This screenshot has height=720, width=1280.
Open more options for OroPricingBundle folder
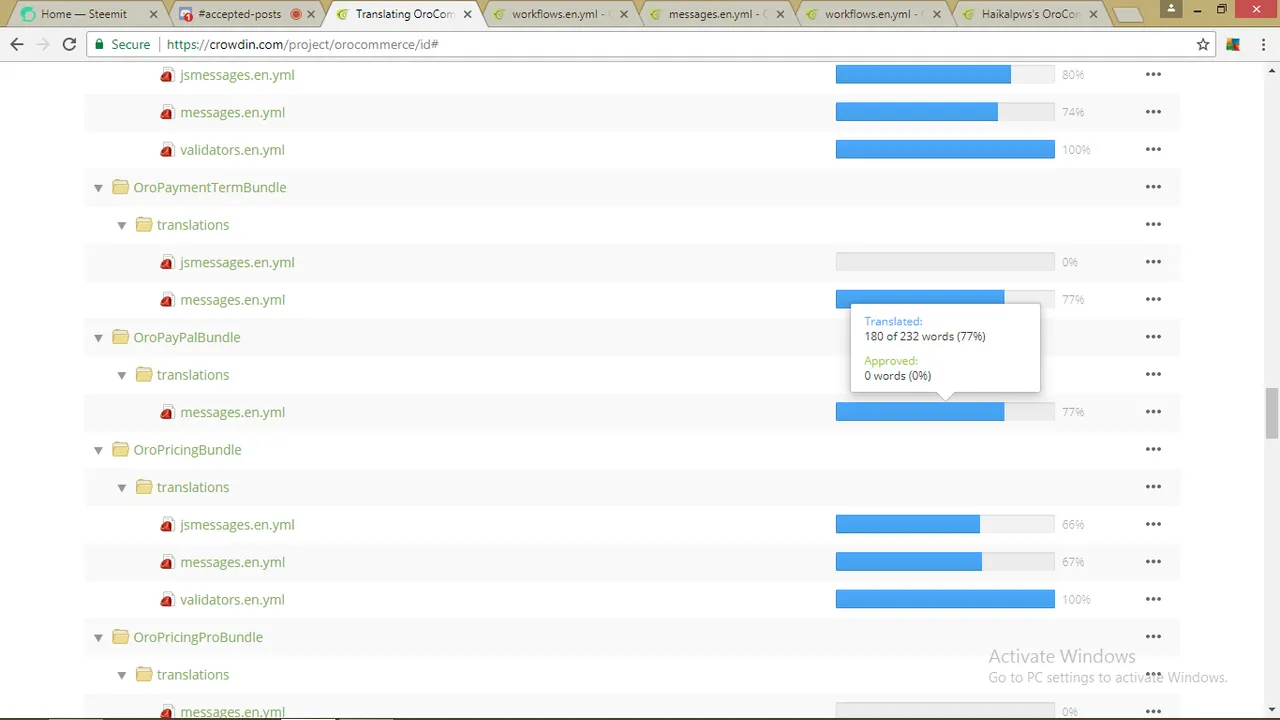[1153, 450]
